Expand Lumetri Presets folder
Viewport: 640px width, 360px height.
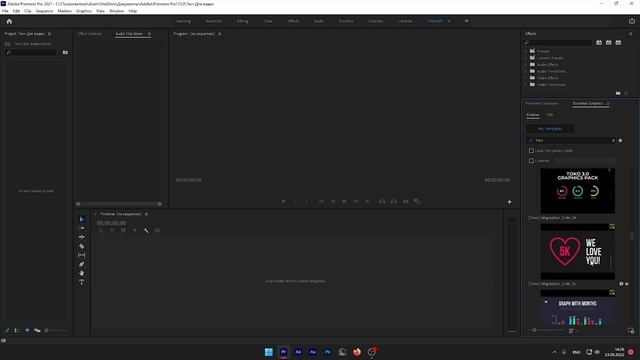point(526,58)
